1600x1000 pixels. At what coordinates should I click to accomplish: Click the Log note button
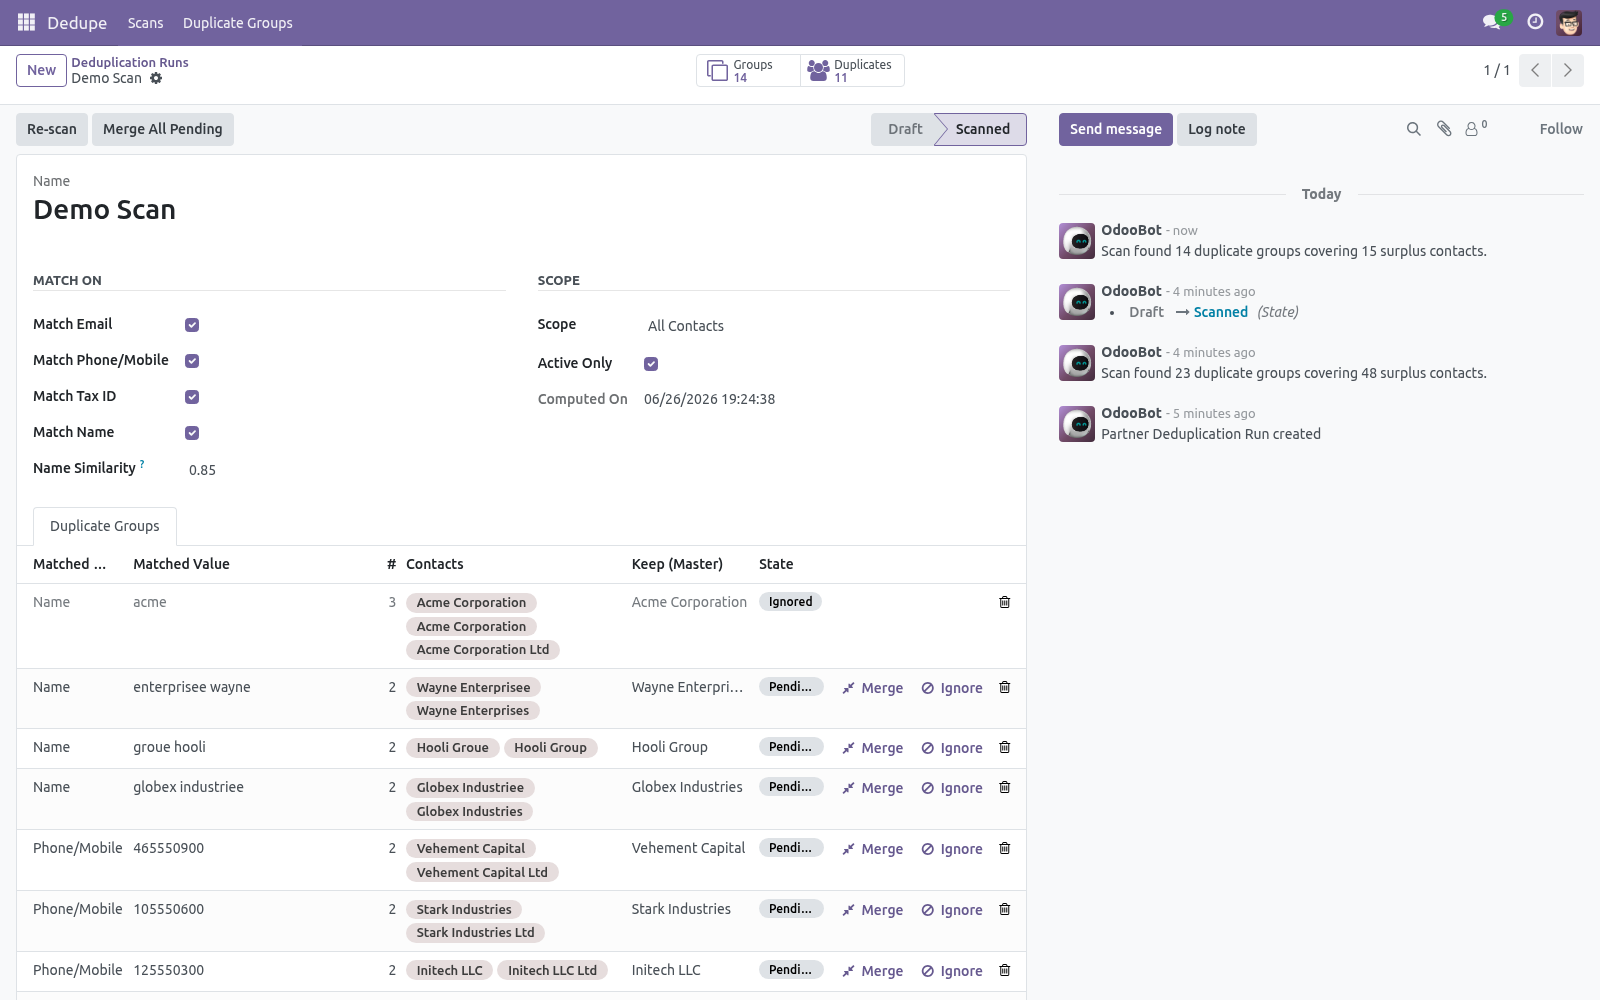1217,129
